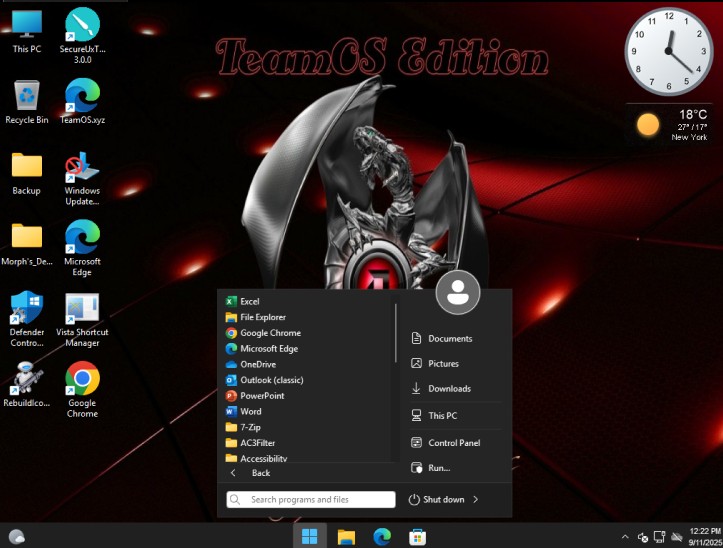Viewport: 723px width, 548px height.
Task: Click Microsoft Edge desktop shortcut
Action: [x=83, y=248]
